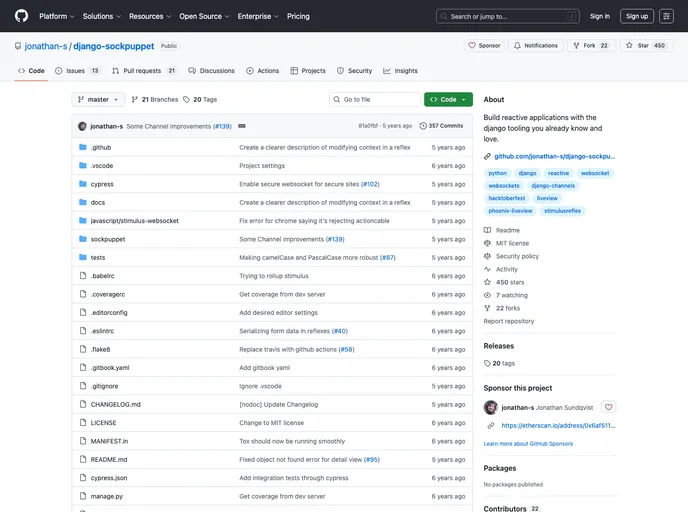Fork the repository

[591, 45]
